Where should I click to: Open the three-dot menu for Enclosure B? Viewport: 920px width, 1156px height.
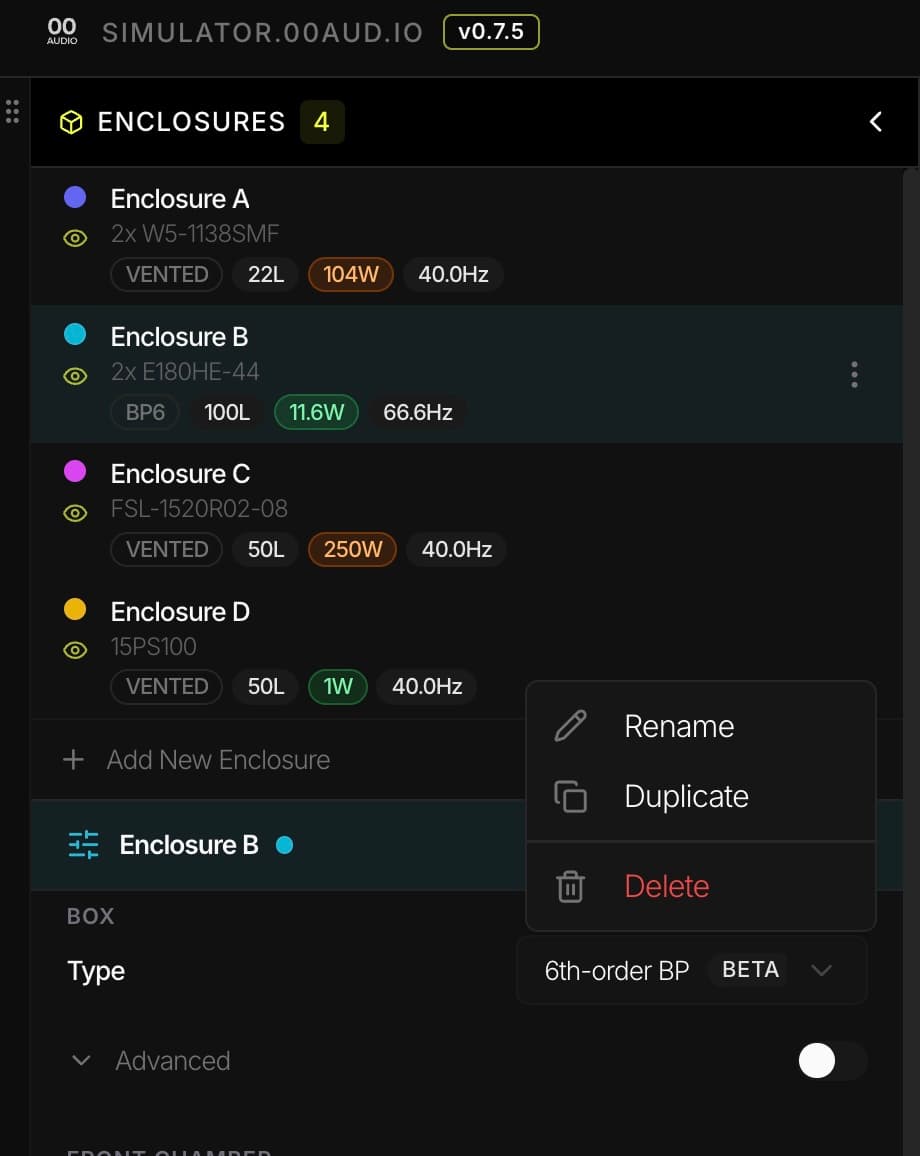coord(853,374)
